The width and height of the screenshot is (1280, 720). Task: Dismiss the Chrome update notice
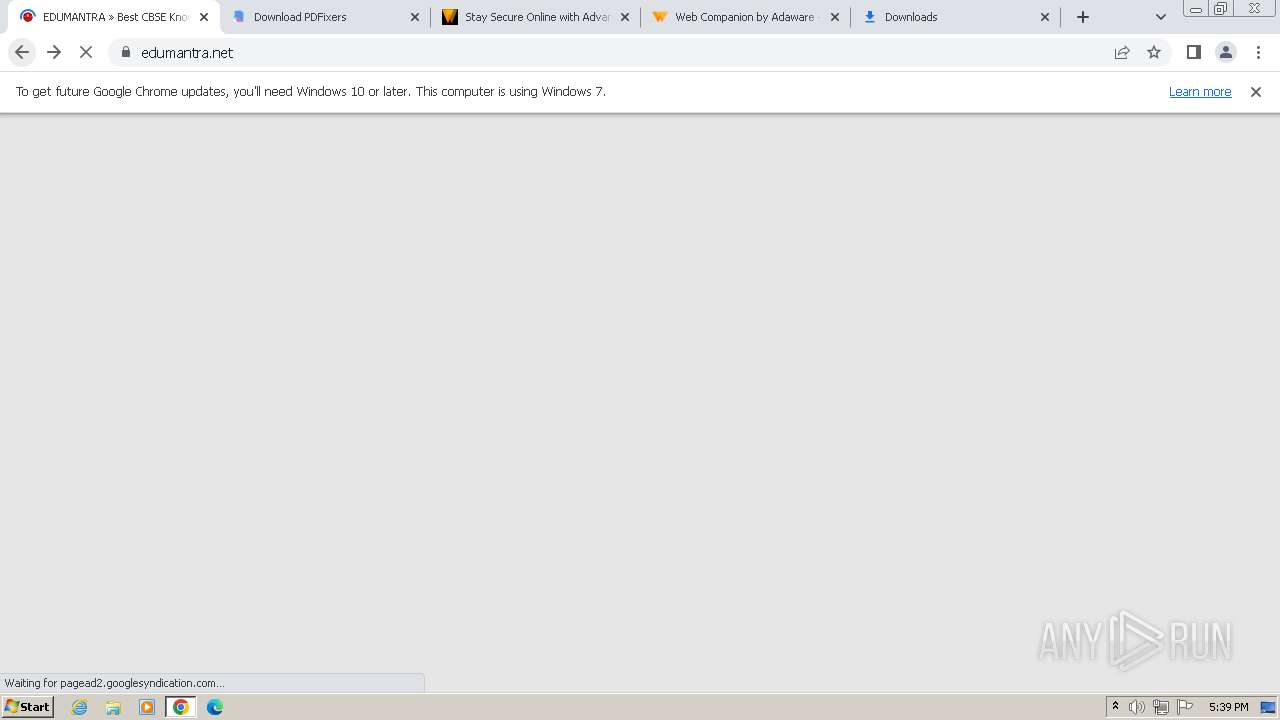click(1256, 91)
